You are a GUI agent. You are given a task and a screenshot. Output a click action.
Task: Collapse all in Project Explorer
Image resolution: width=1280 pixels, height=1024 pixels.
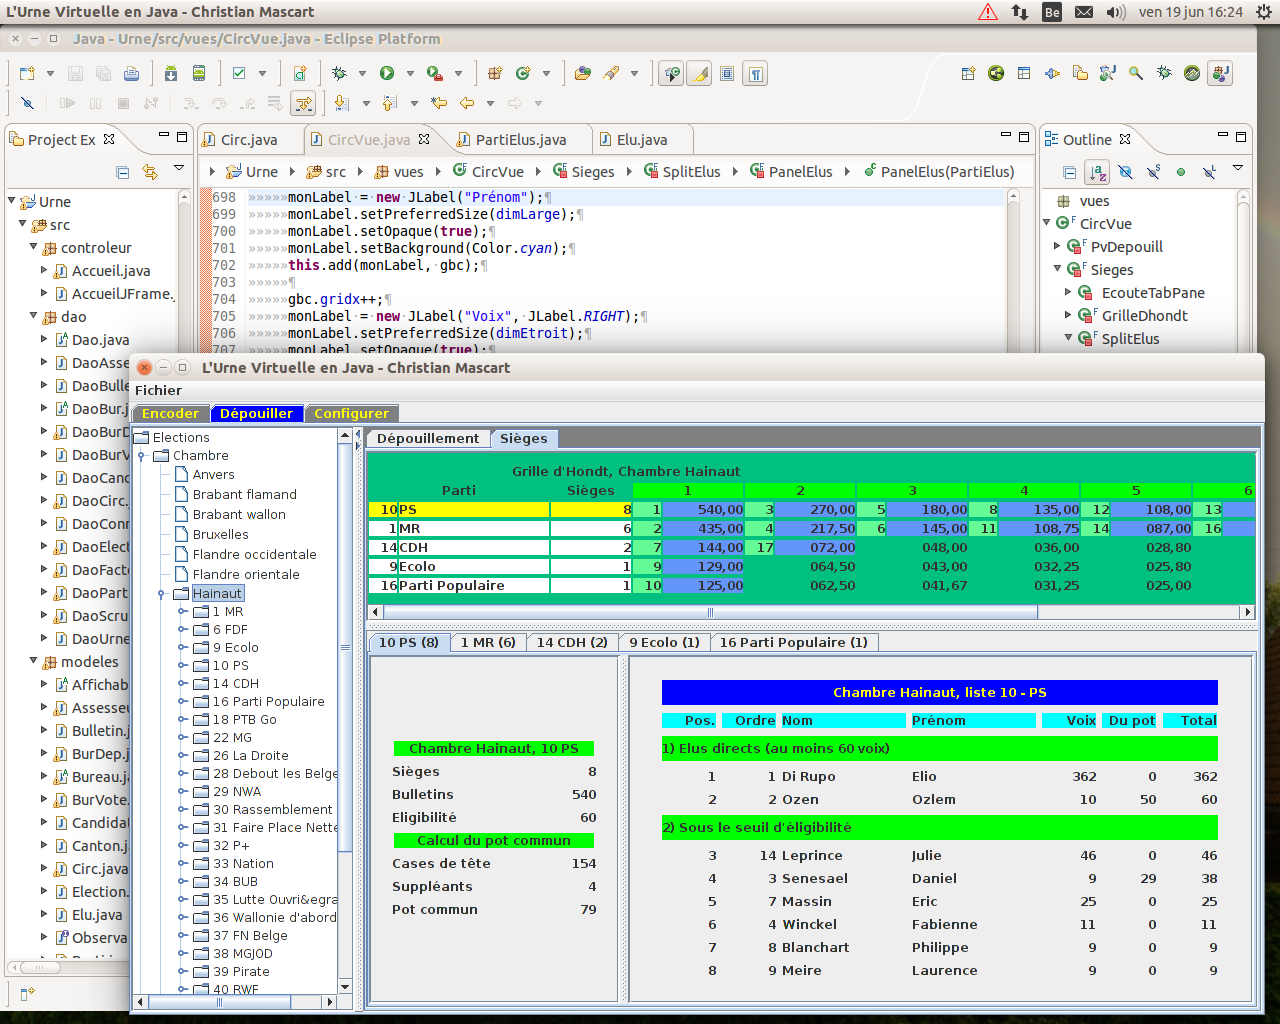coord(122,172)
